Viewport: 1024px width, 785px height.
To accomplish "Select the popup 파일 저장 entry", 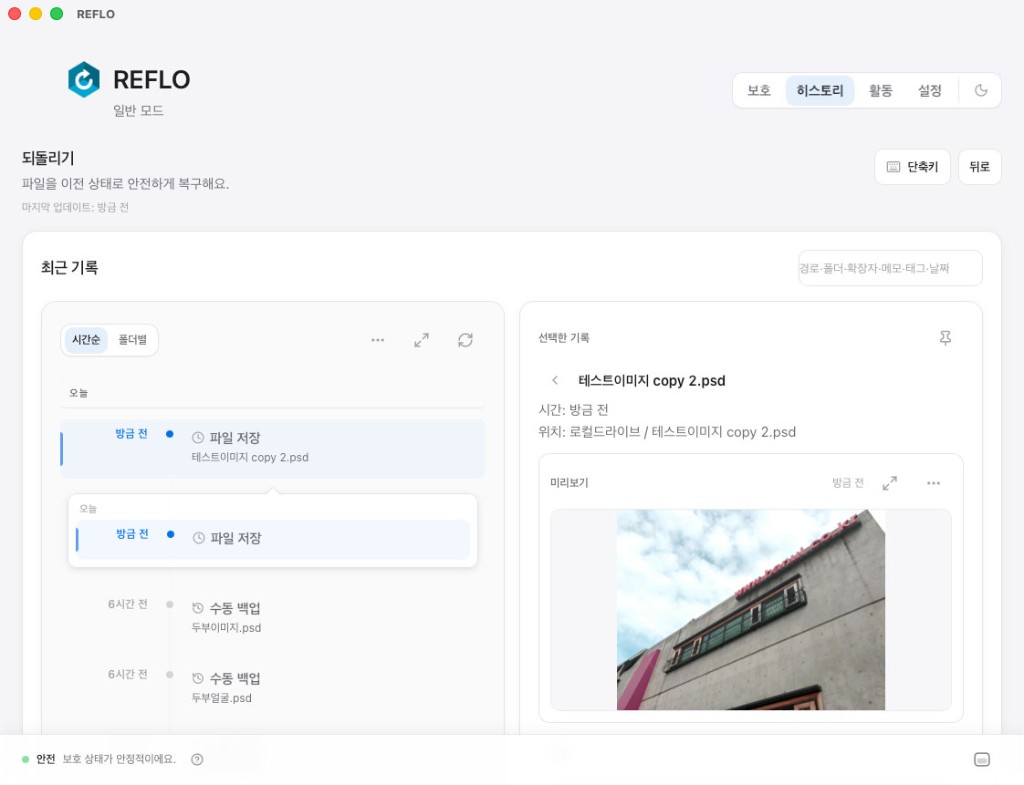I will click(273, 539).
